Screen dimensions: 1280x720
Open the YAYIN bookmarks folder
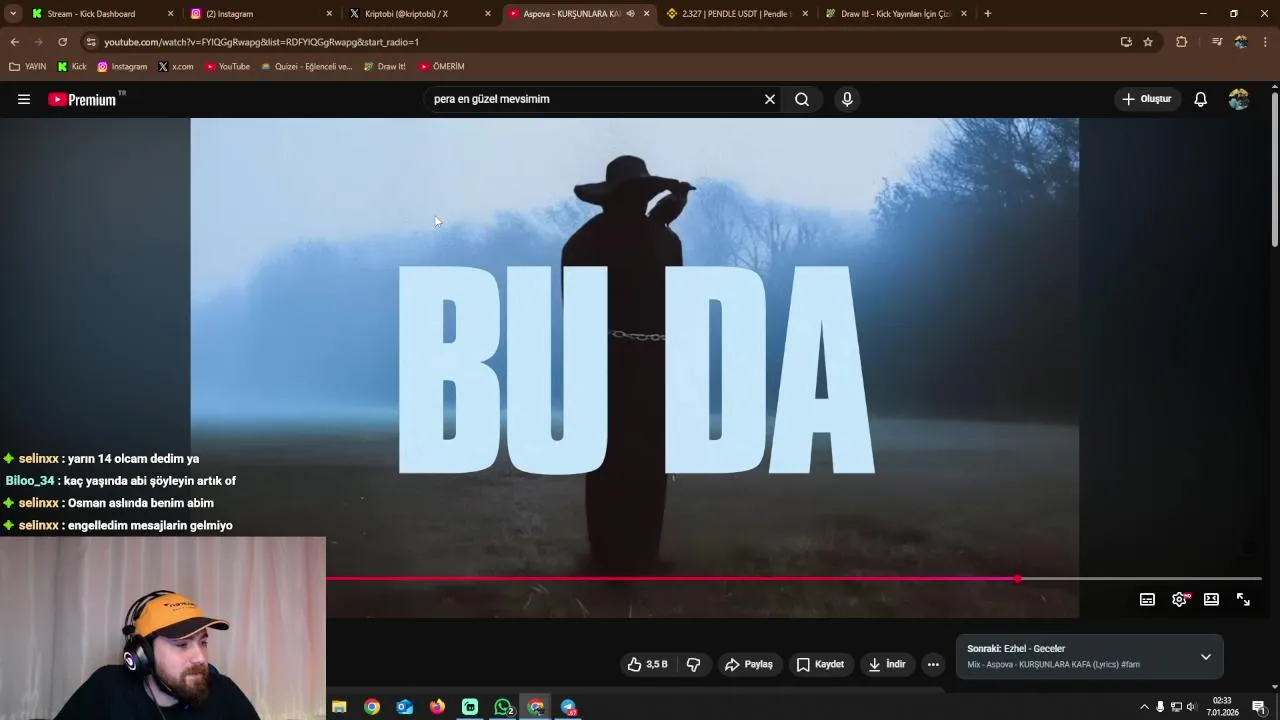(28, 67)
